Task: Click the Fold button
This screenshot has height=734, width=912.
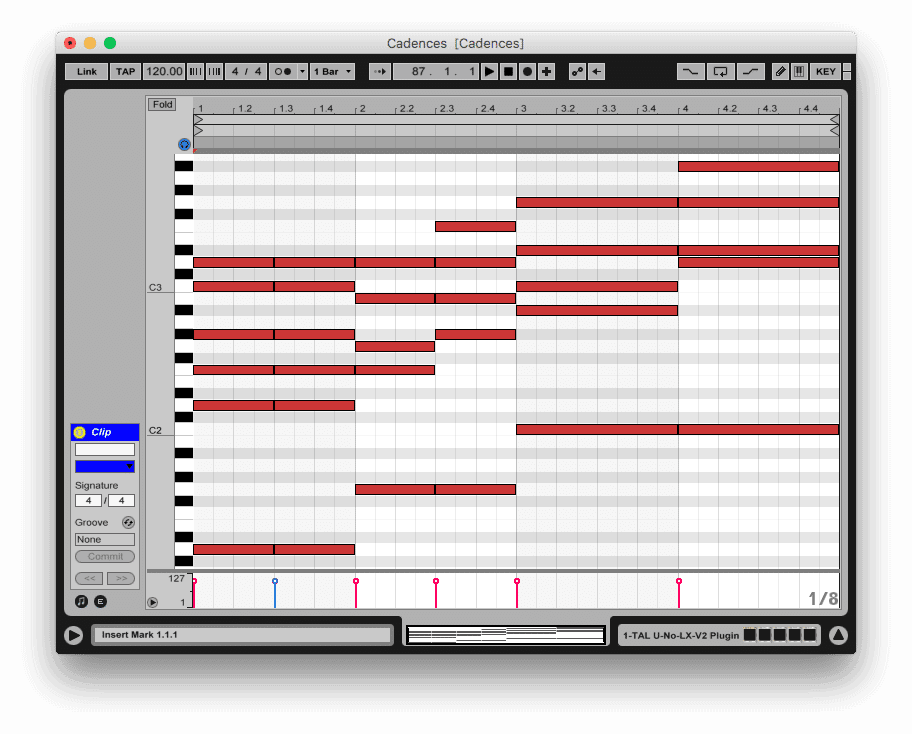Action: click(162, 105)
